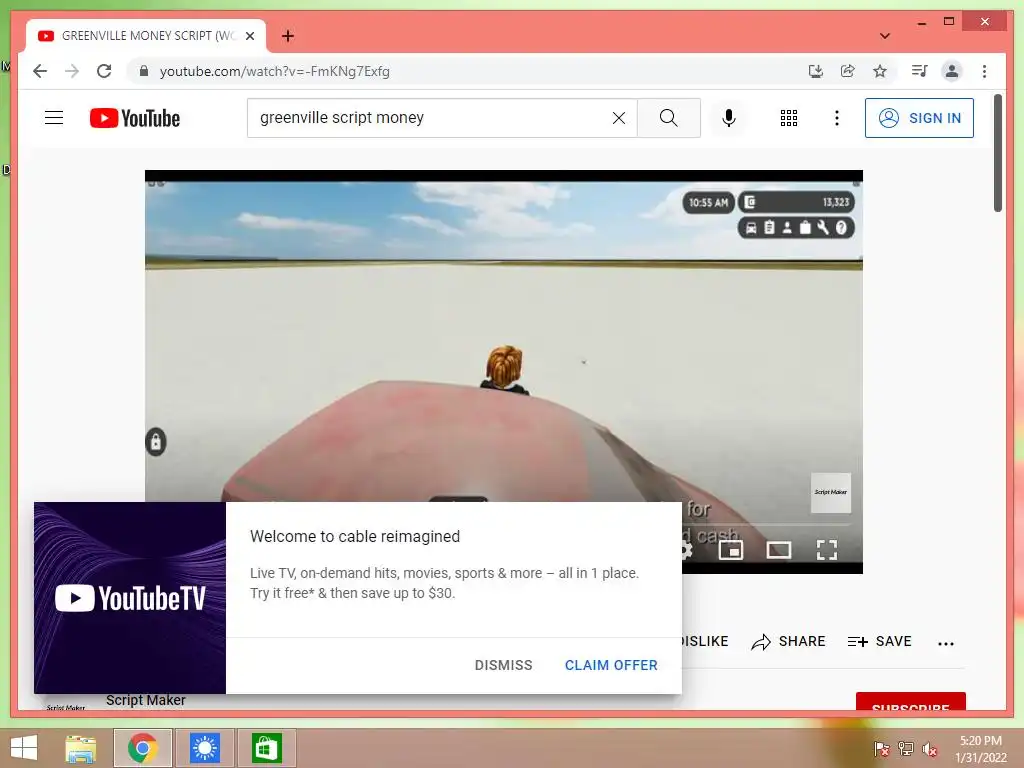Open the Store app in taskbar
This screenshot has height=768, width=1024.
(266, 748)
